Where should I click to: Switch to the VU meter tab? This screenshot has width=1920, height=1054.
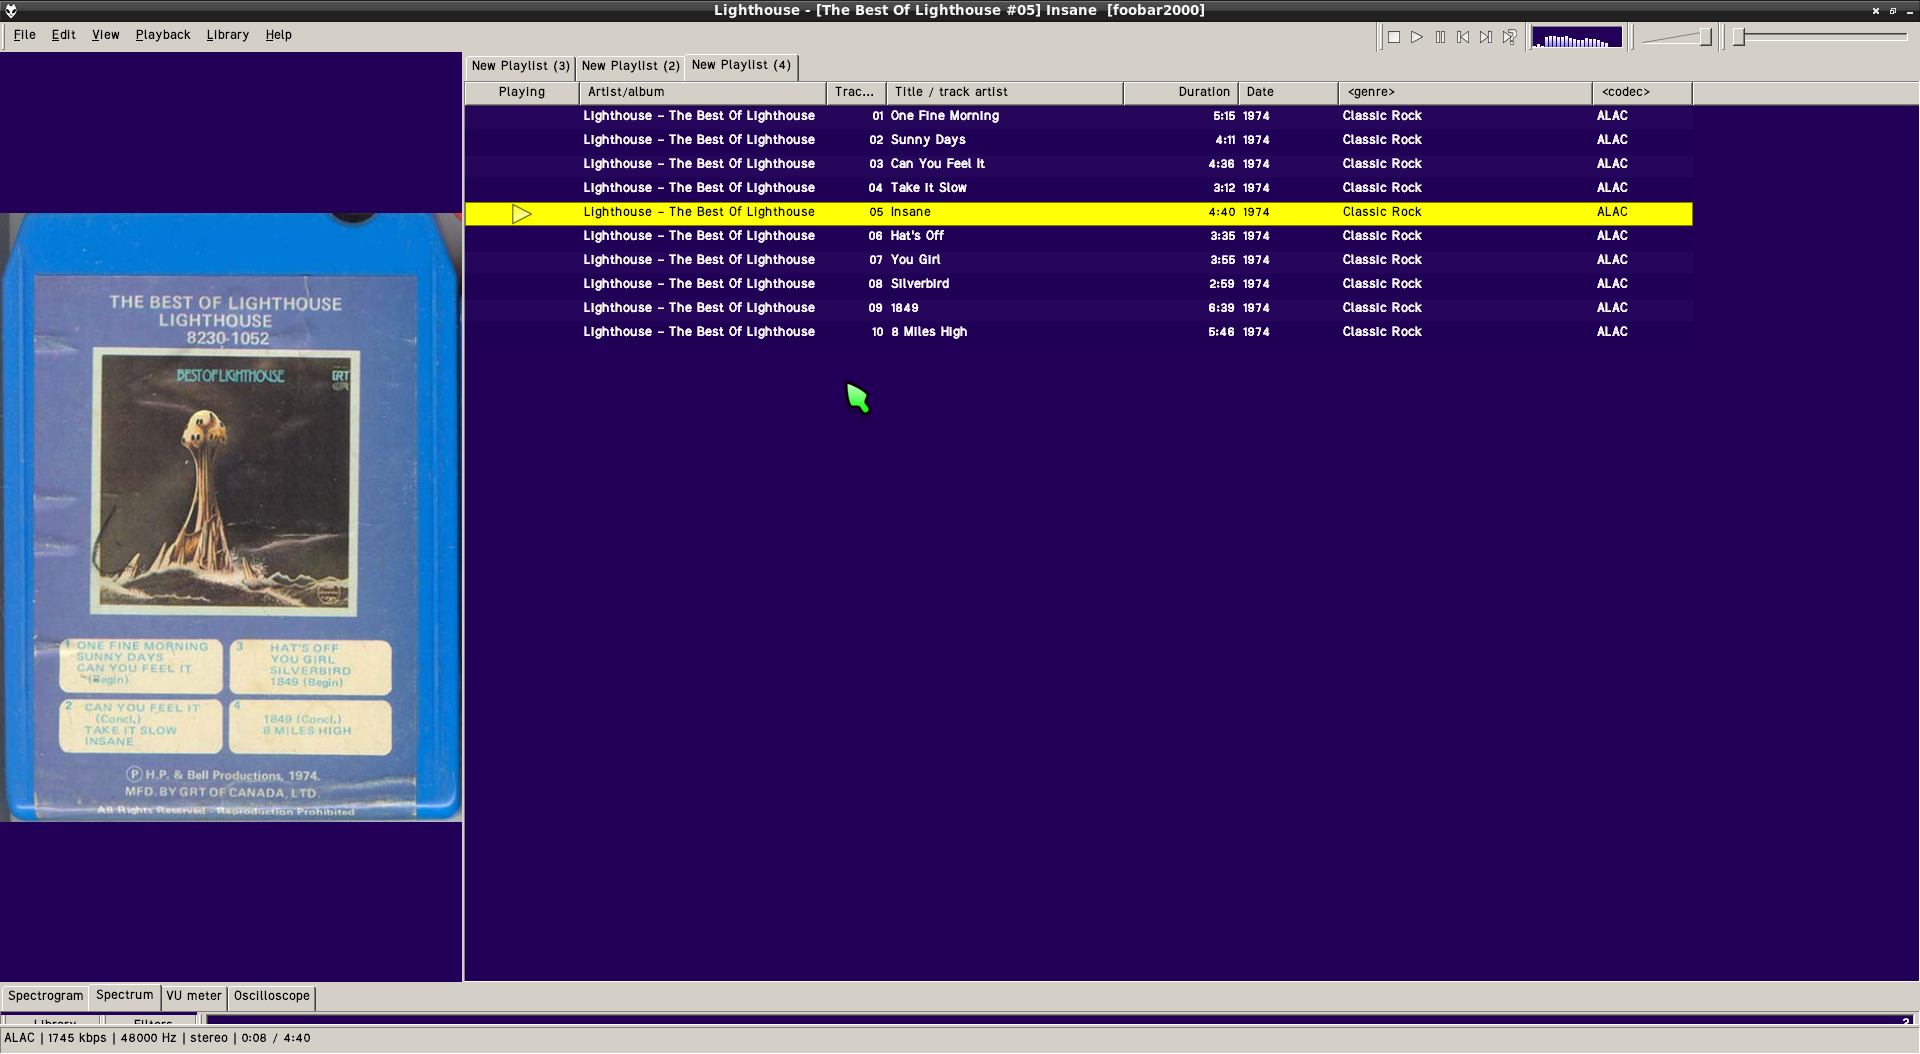click(194, 996)
